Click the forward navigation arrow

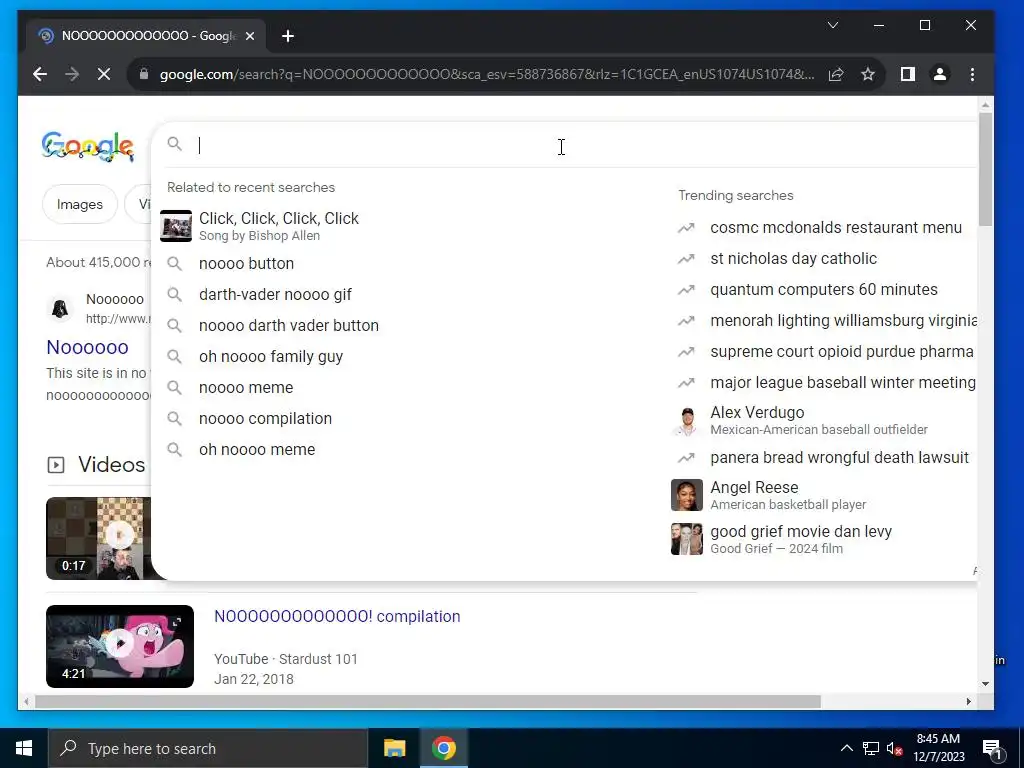click(72, 74)
